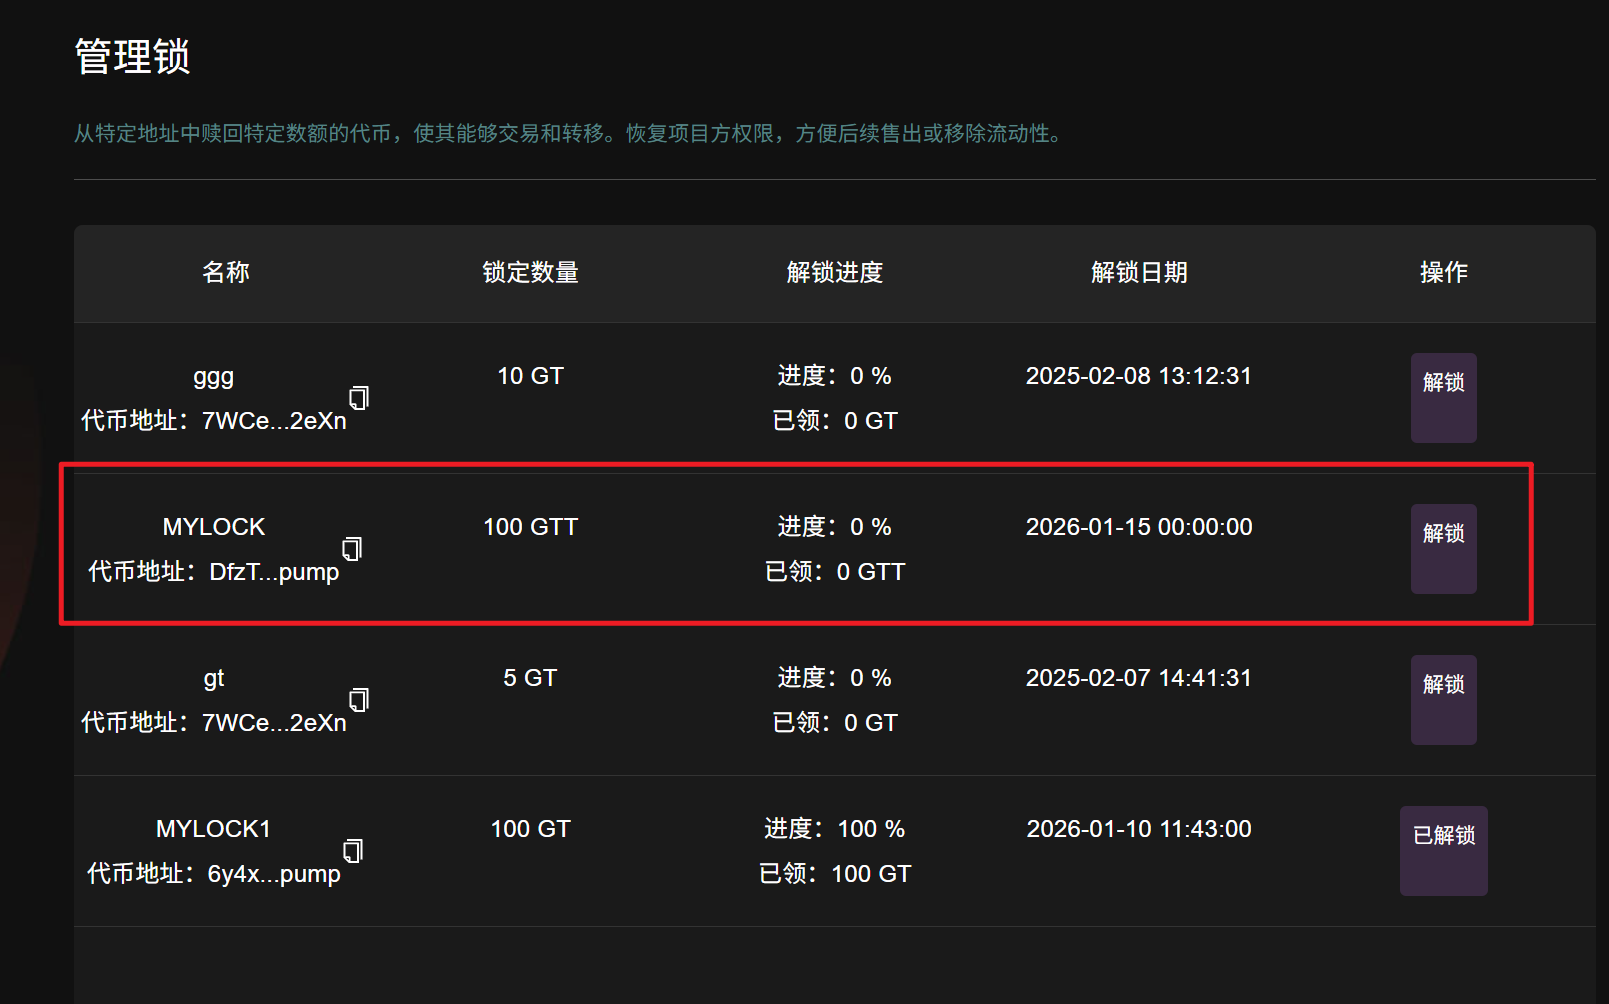Select the 解锁进度 column header
The image size is (1609, 1004).
[x=835, y=272]
